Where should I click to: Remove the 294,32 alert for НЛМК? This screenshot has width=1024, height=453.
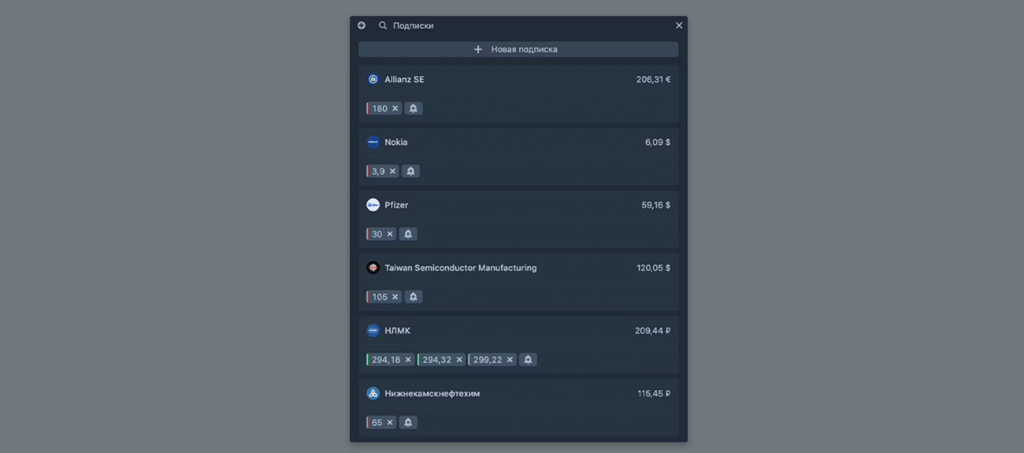[459, 360]
